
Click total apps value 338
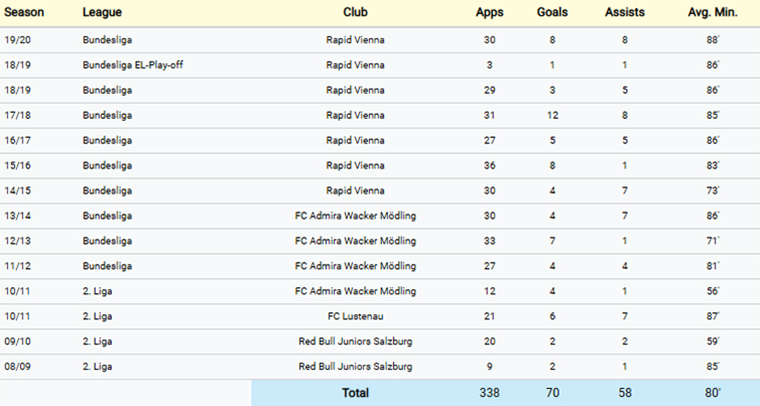(489, 393)
